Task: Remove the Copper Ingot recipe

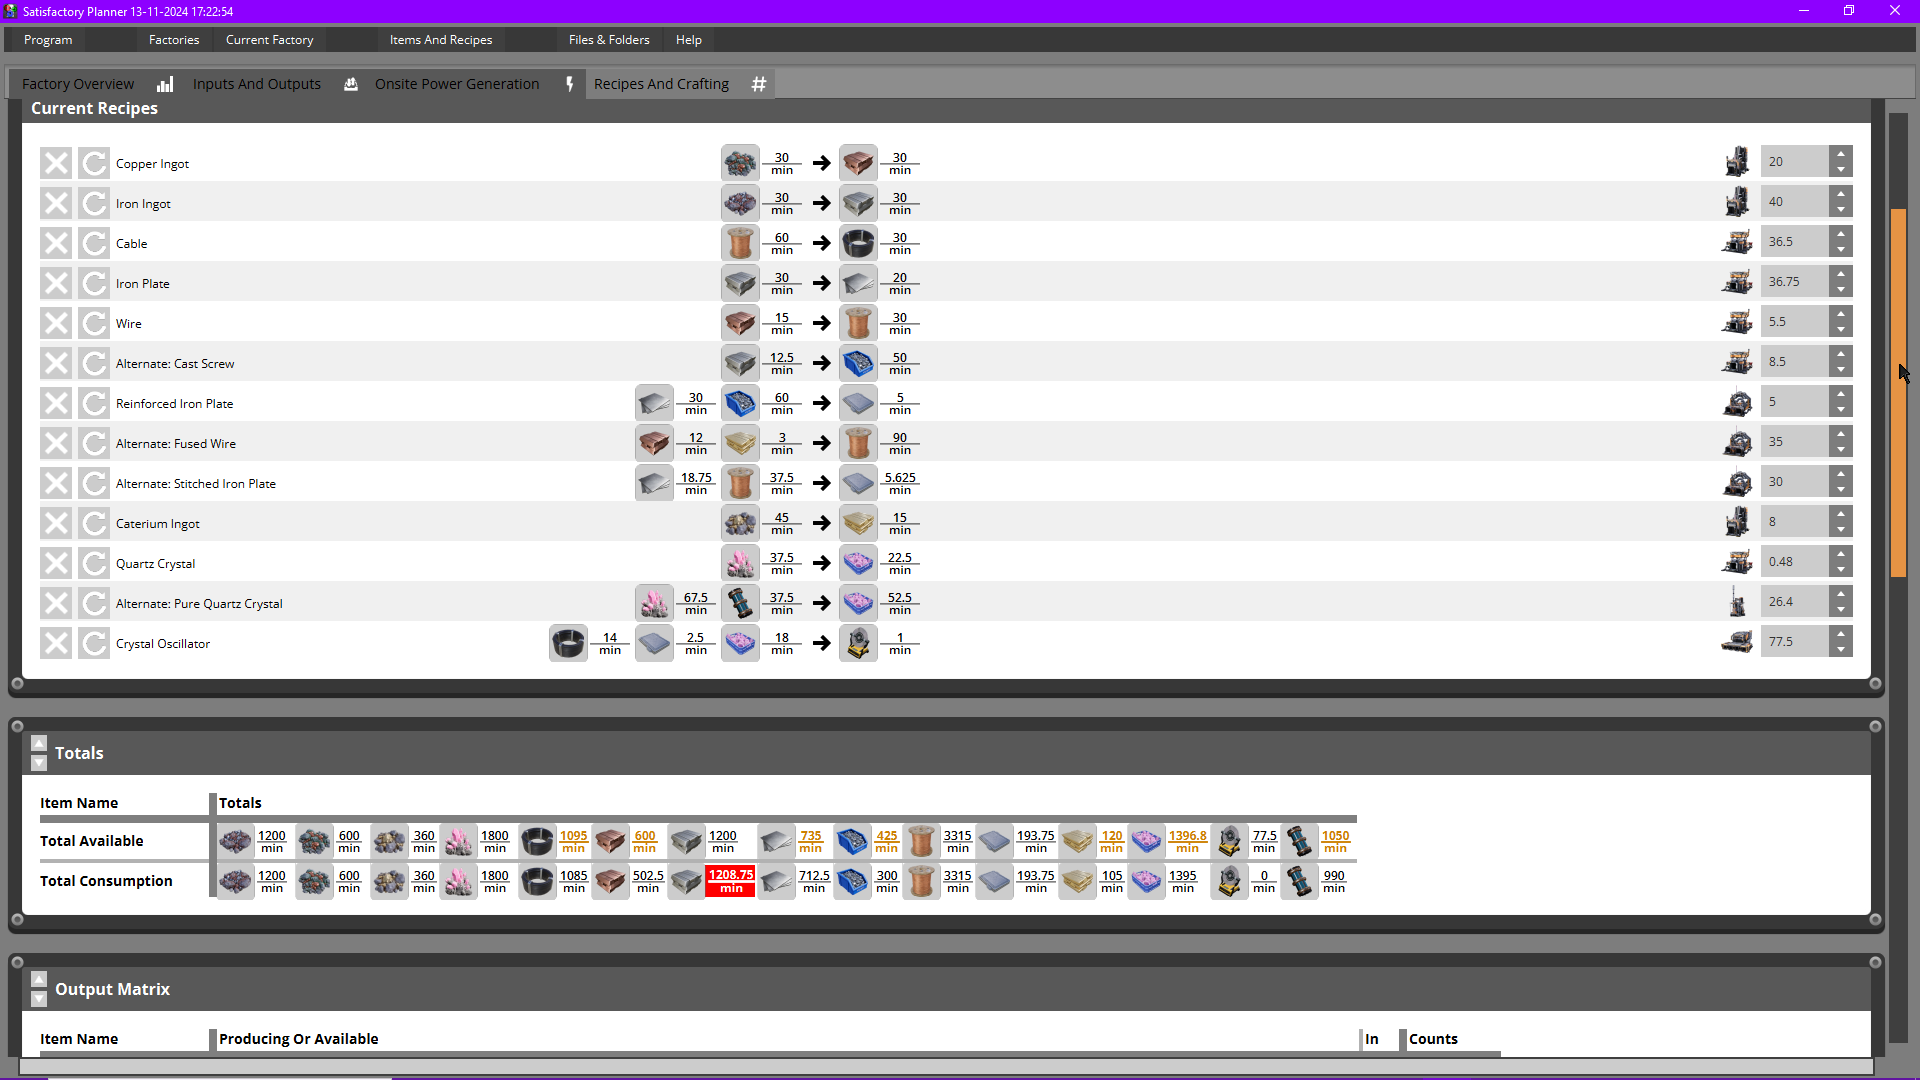Action: coord(56,163)
